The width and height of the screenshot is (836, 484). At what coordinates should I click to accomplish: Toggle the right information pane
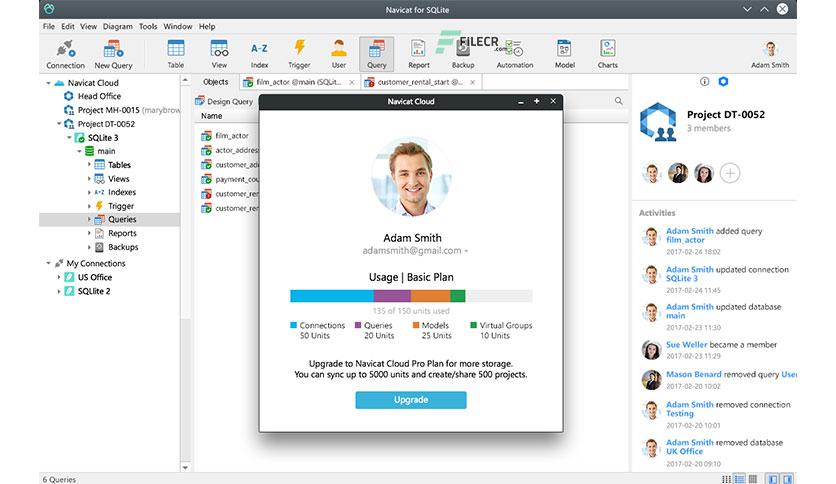tap(787, 479)
